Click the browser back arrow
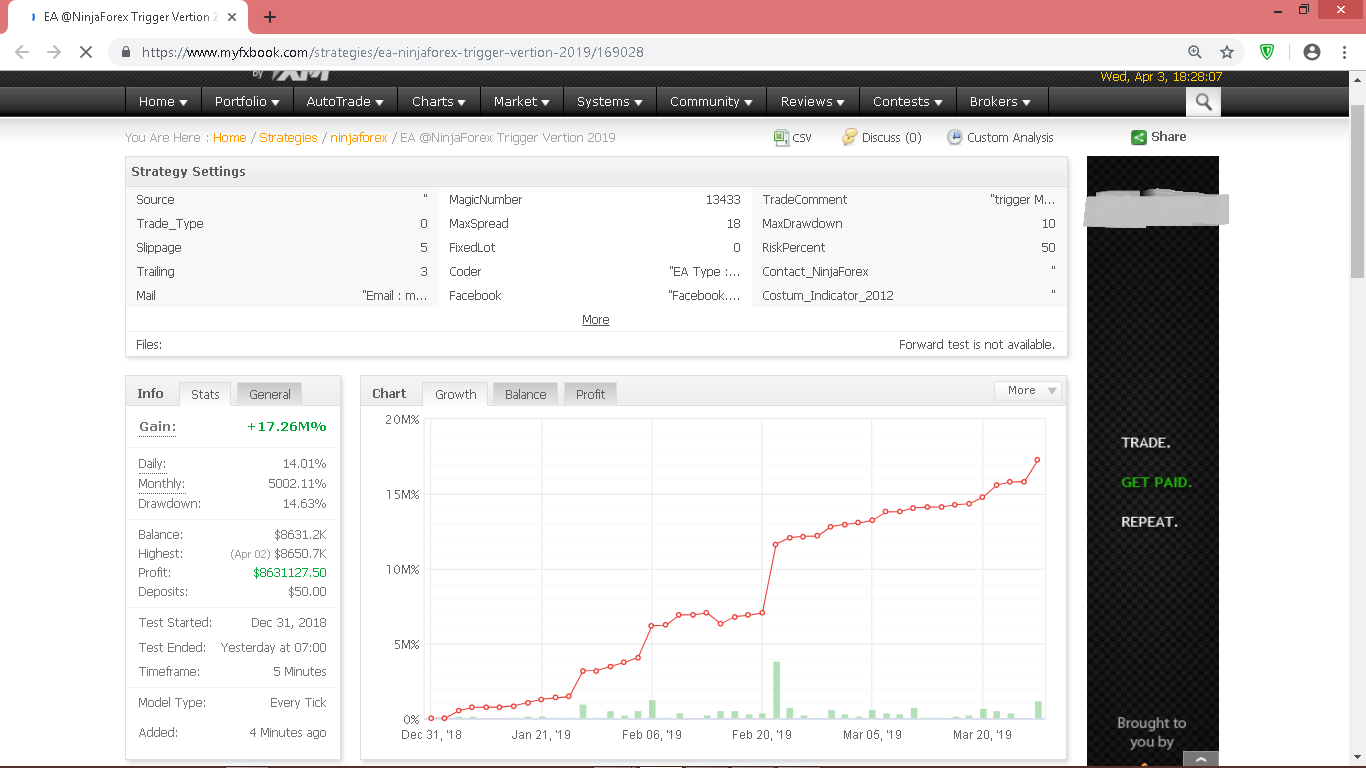Screen dimensions: 1366x768 (22, 52)
